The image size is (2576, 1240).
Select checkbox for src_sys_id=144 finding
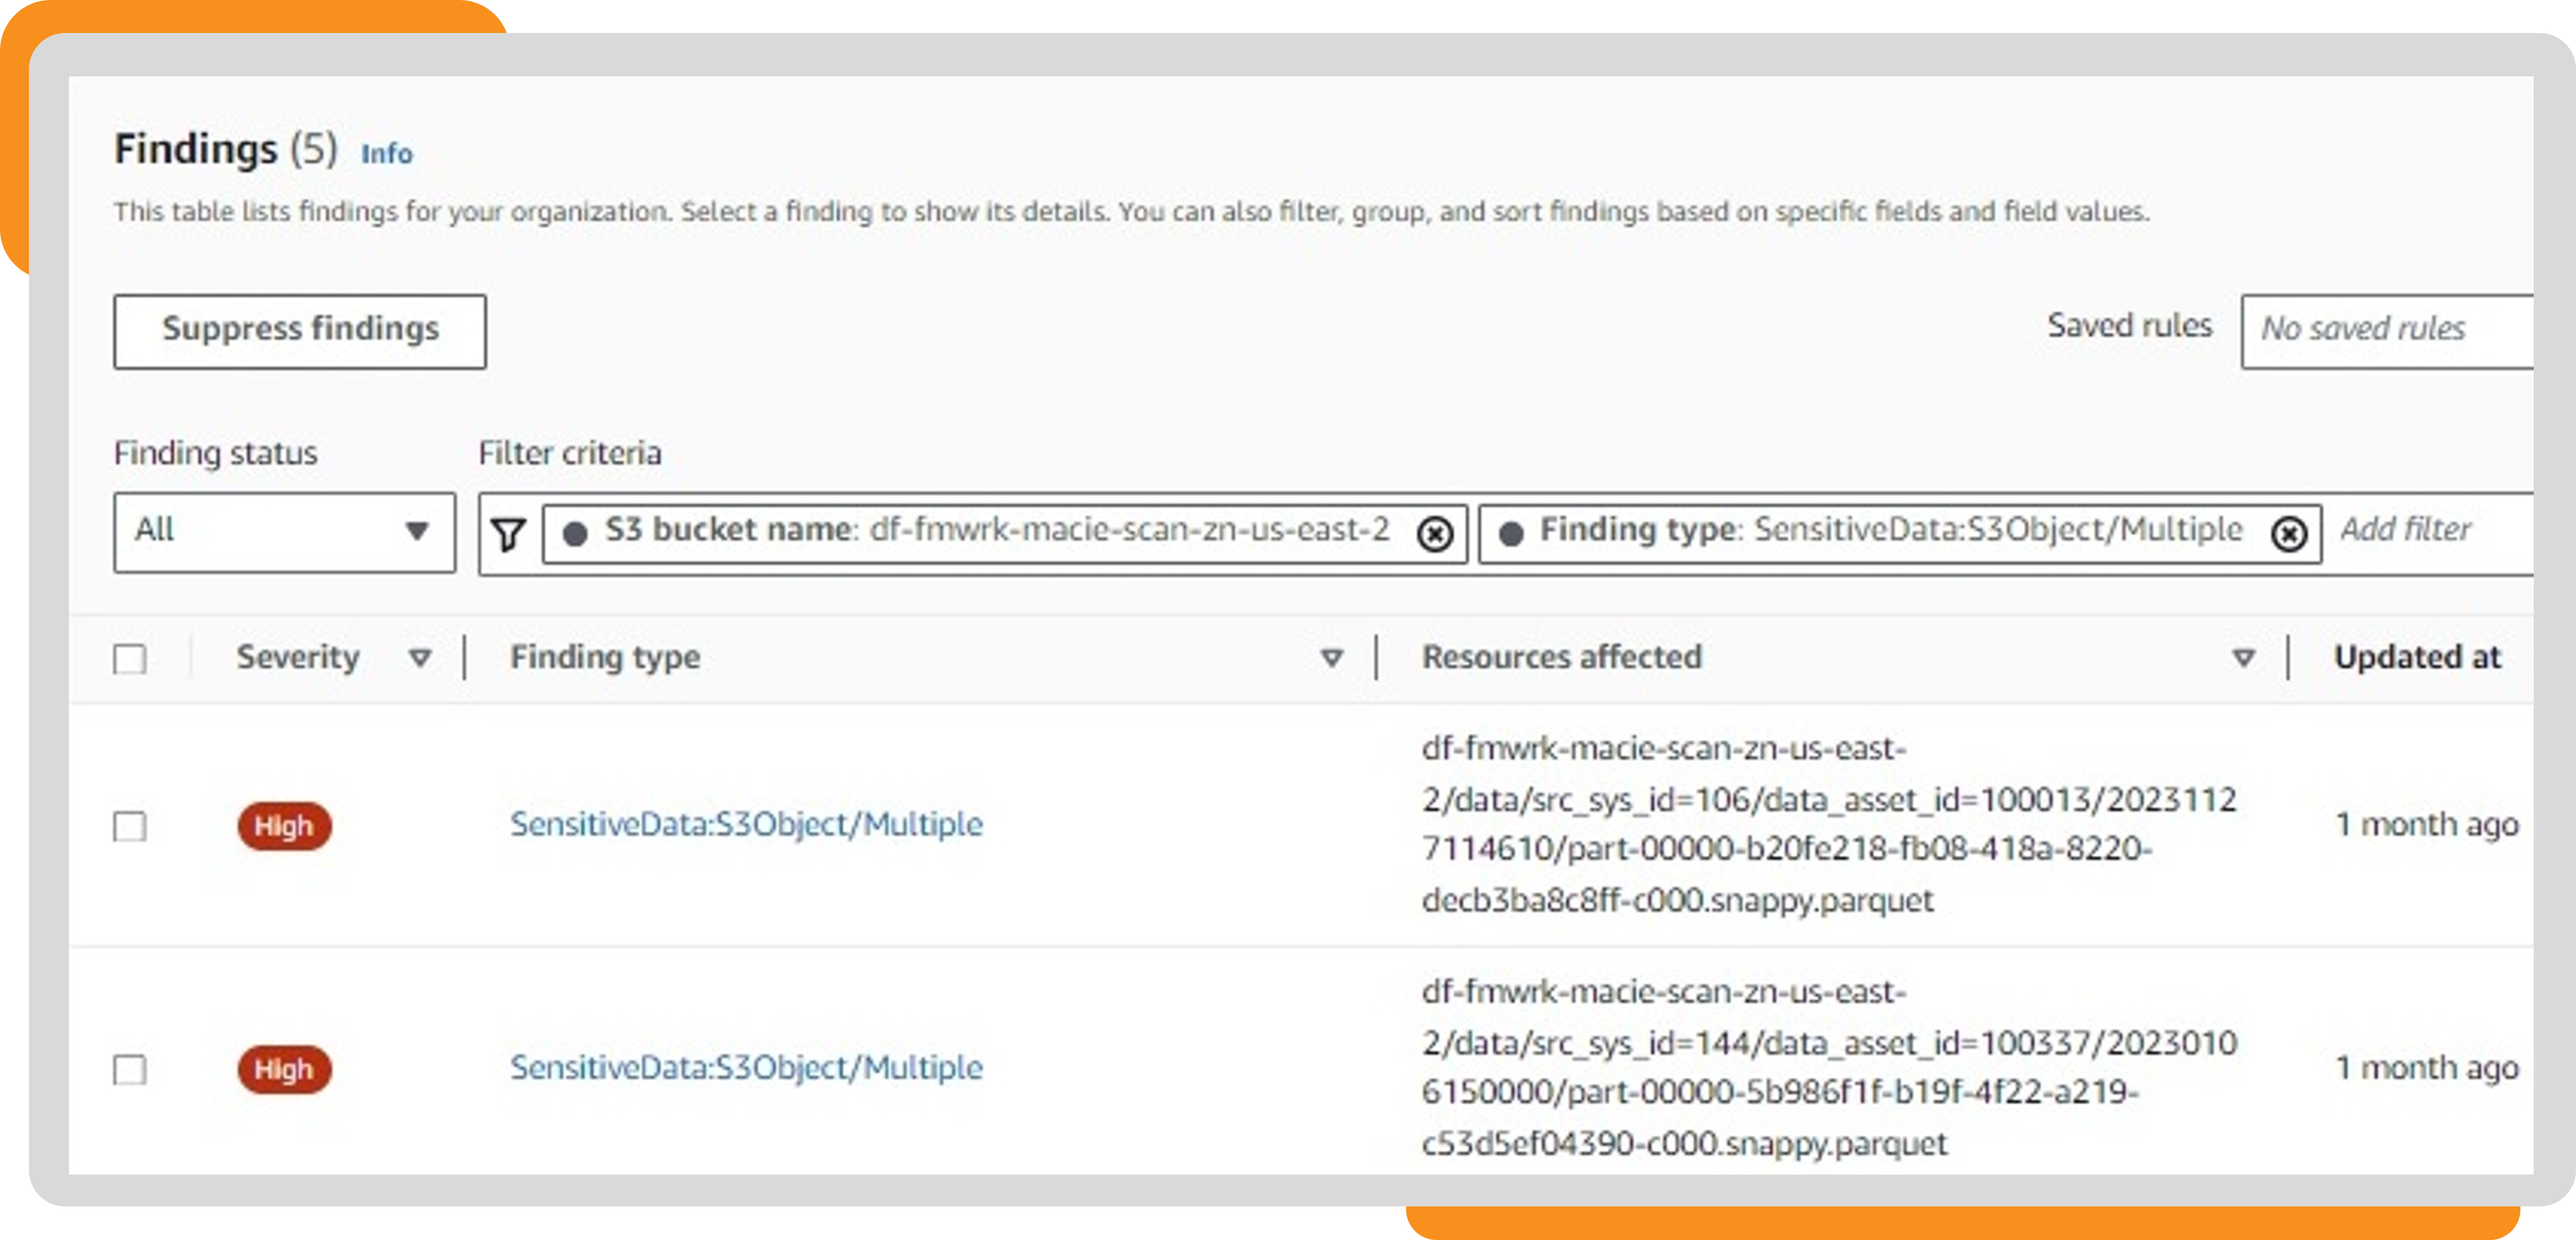click(x=130, y=1070)
